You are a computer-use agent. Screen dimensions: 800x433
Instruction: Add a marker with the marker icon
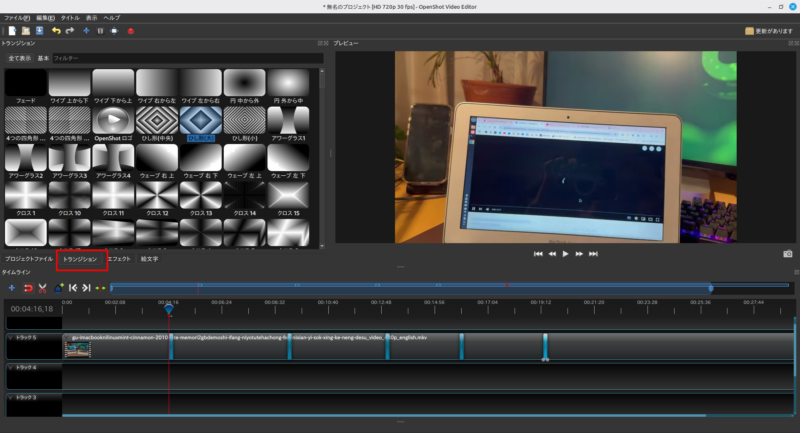[59, 288]
